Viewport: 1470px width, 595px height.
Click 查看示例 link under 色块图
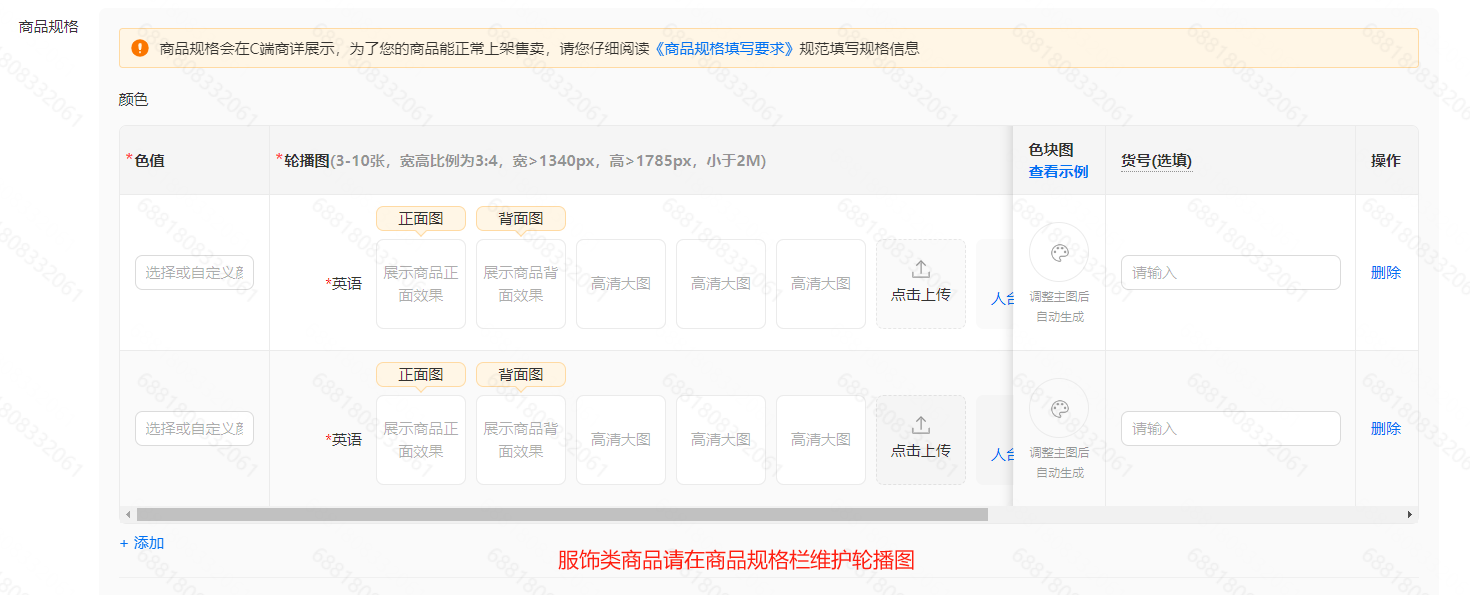[1058, 171]
